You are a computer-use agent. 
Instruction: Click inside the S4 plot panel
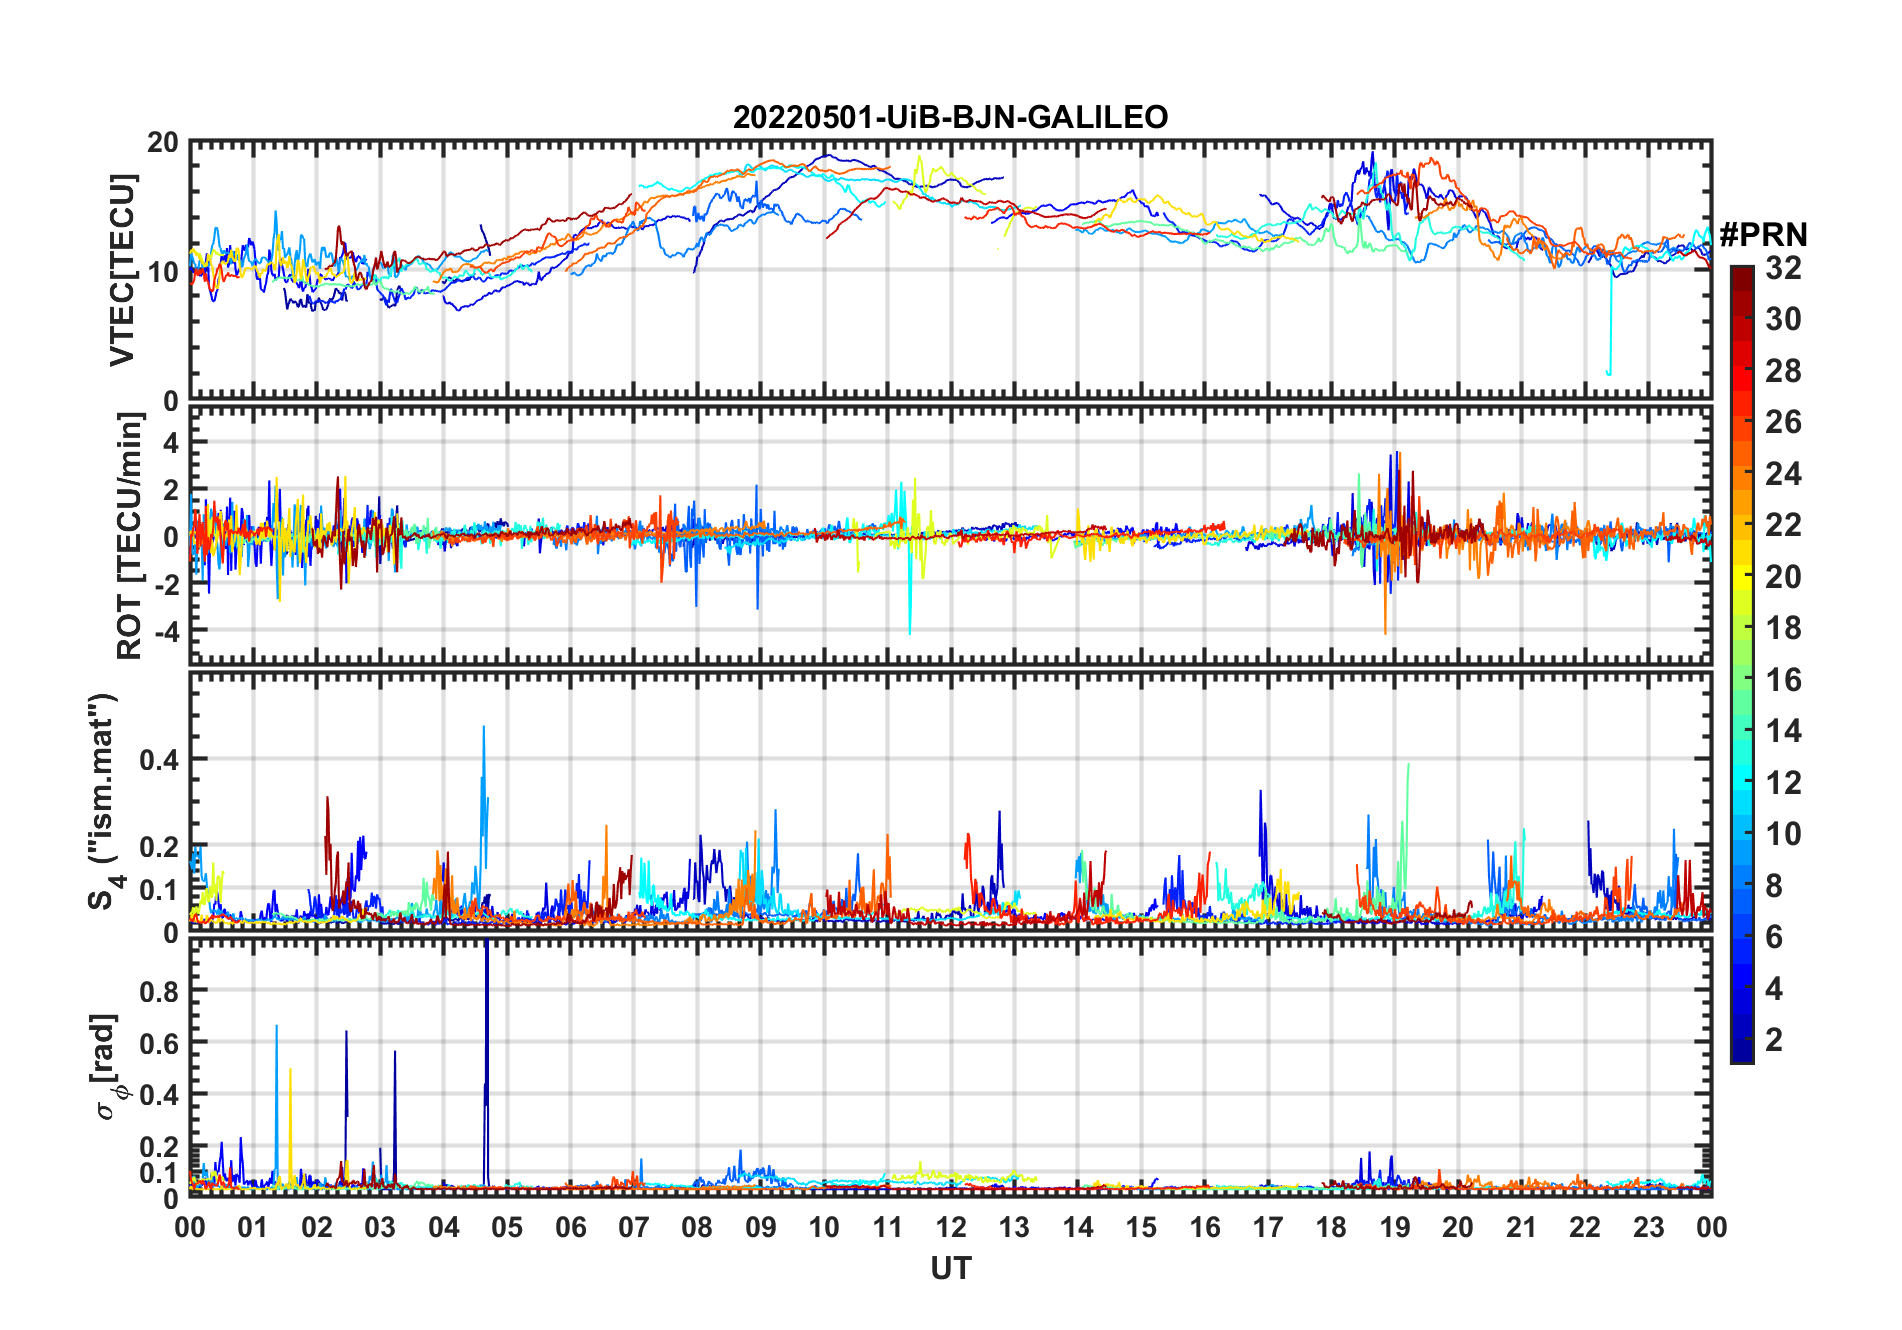tap(950, 800)
